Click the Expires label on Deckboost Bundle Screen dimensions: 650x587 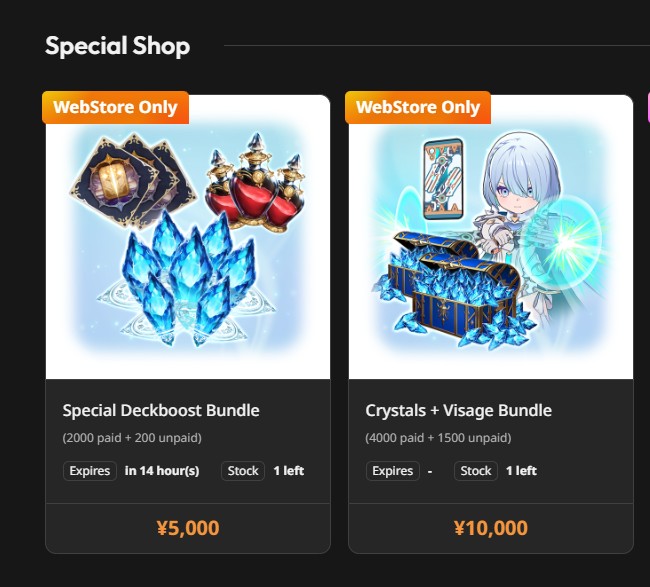click(x=90, y=471)
